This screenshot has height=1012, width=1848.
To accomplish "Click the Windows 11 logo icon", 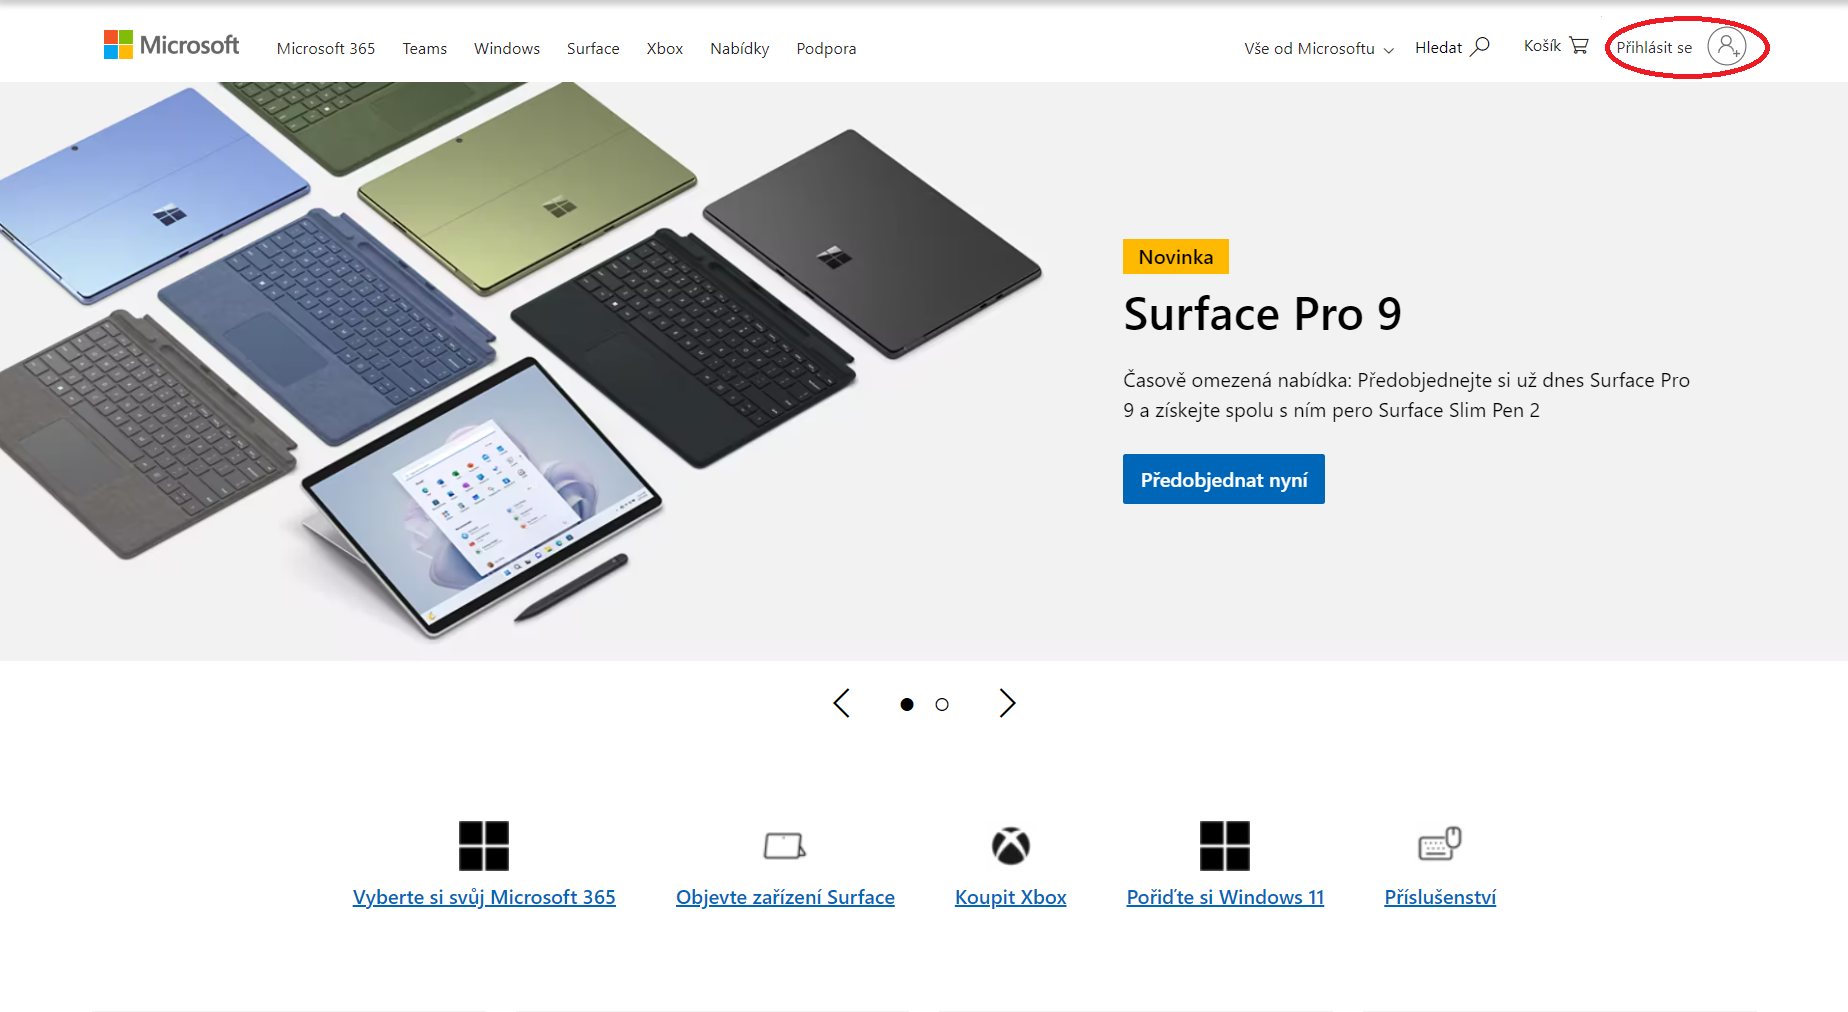I will pyautogui.click(x=1225, y=846).
